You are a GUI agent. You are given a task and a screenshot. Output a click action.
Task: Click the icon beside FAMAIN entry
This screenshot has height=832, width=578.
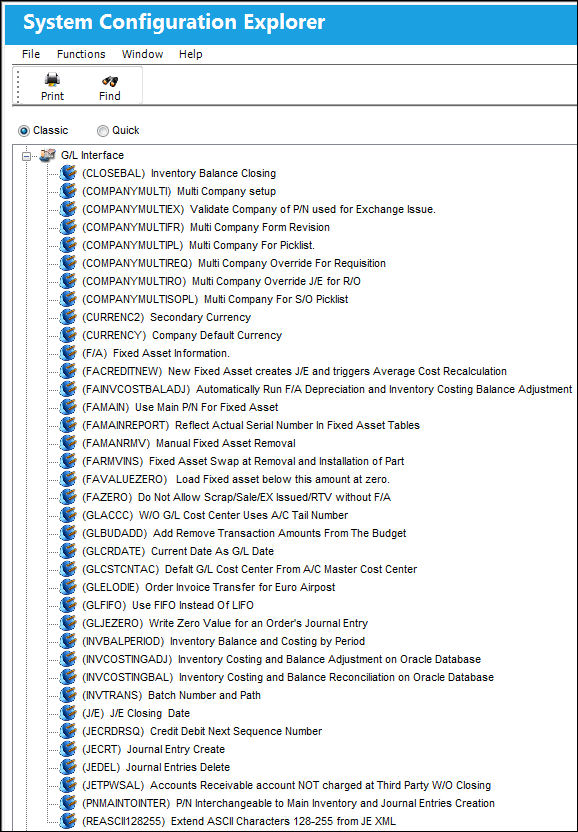(68, 408)
